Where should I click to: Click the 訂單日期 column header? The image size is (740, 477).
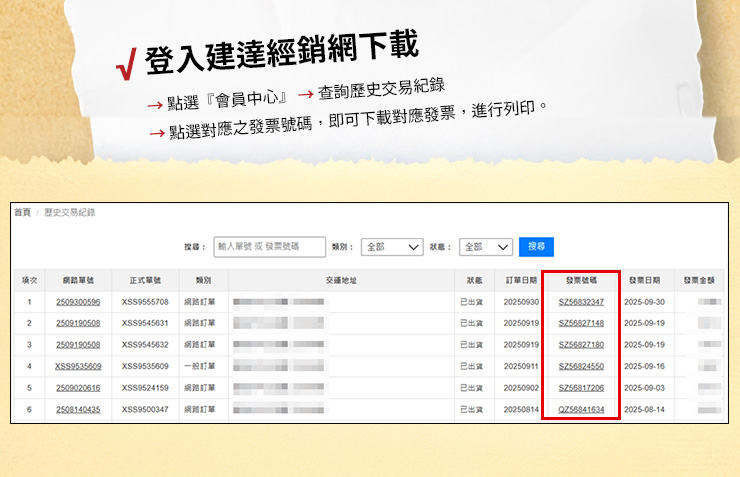pos(520,281)
